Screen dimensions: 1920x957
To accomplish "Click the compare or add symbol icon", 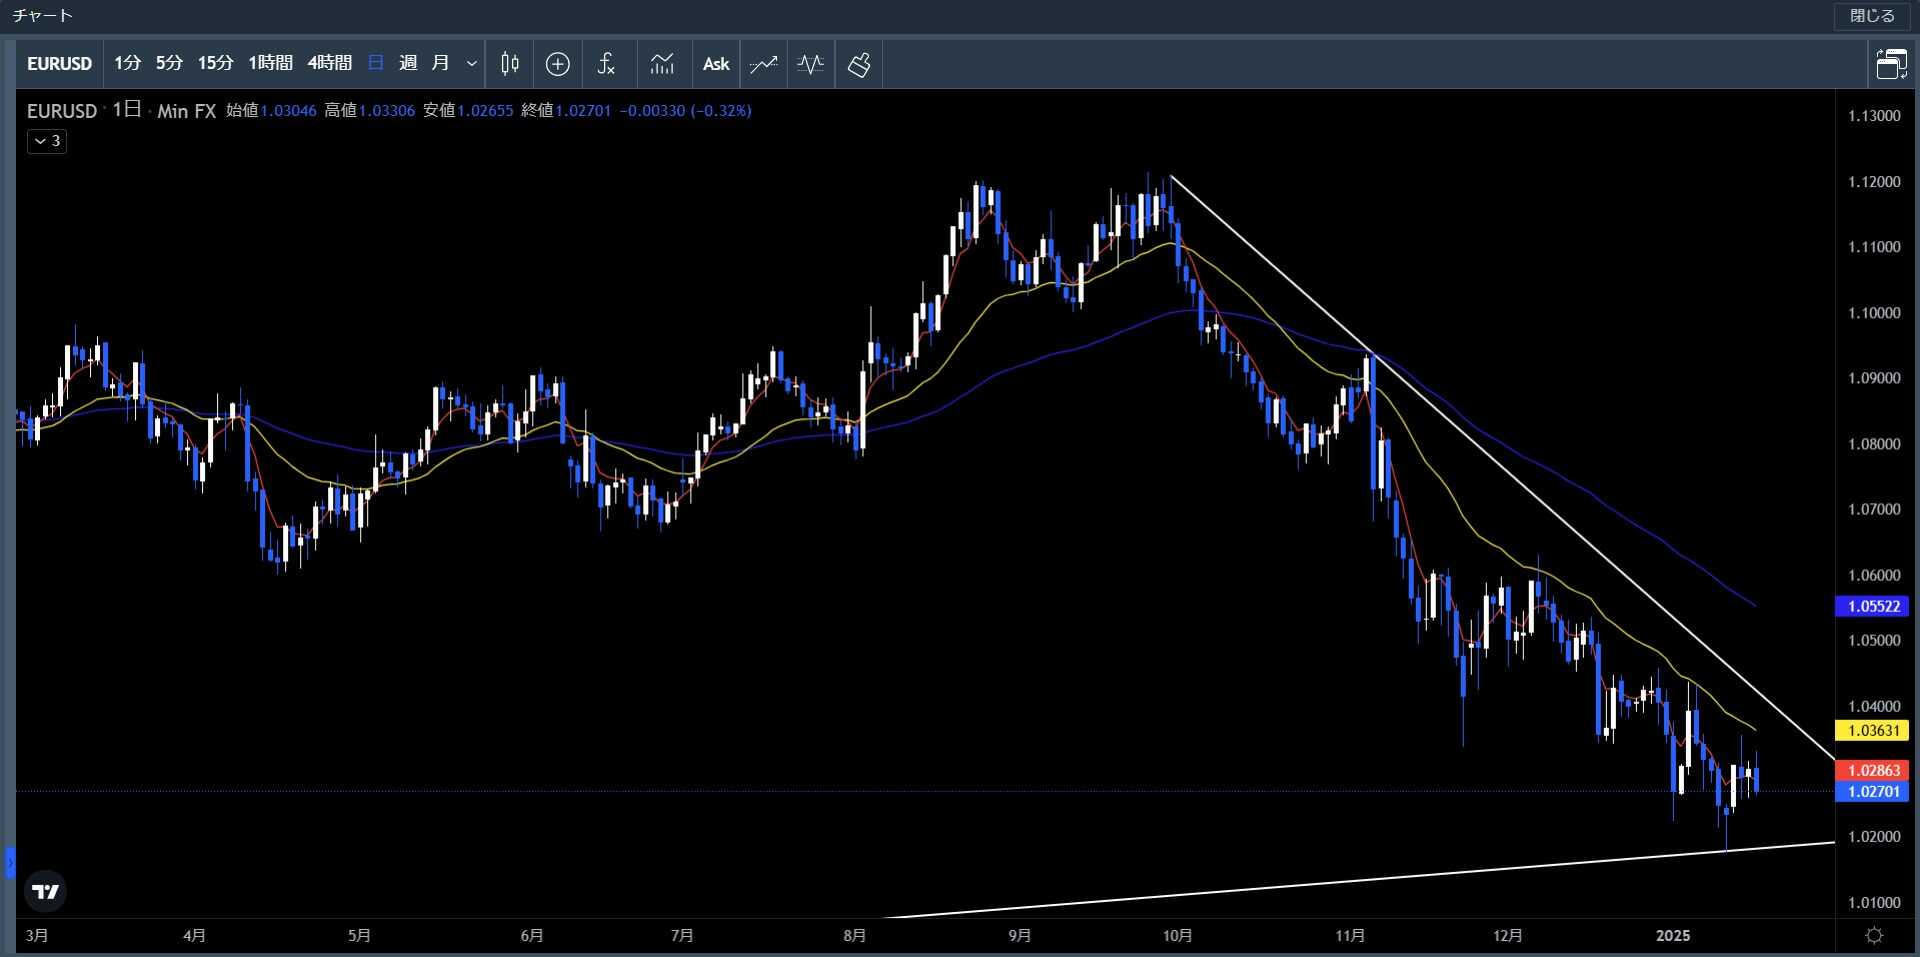I will click(x=558, y=64).
